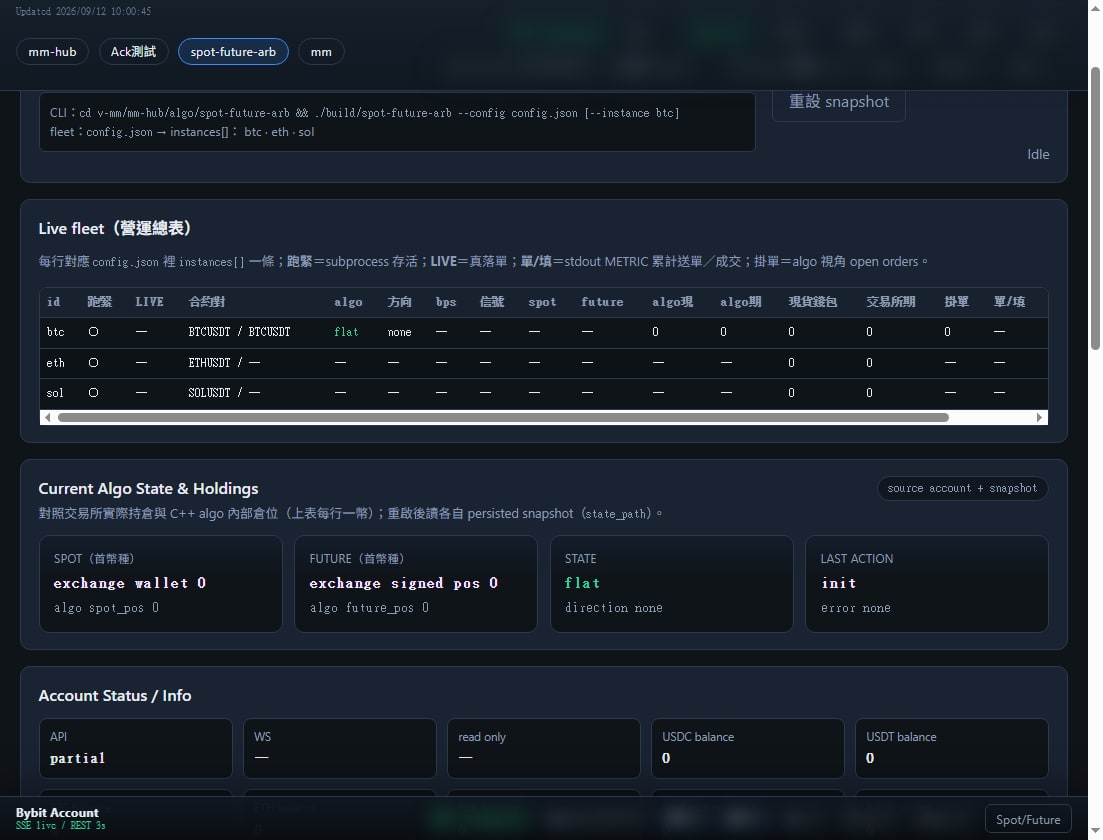The width and height of the screenshot is (1103, 840).
Task: Click the API partial status card
Action: (136, 748)
